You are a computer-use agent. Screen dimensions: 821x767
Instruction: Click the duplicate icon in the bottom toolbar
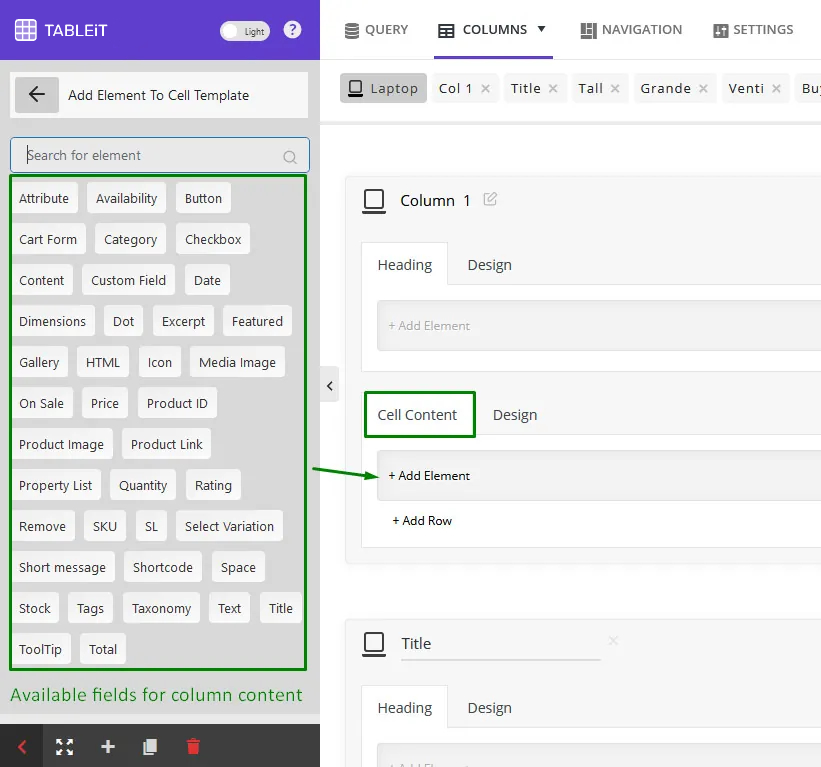(150, 746)
